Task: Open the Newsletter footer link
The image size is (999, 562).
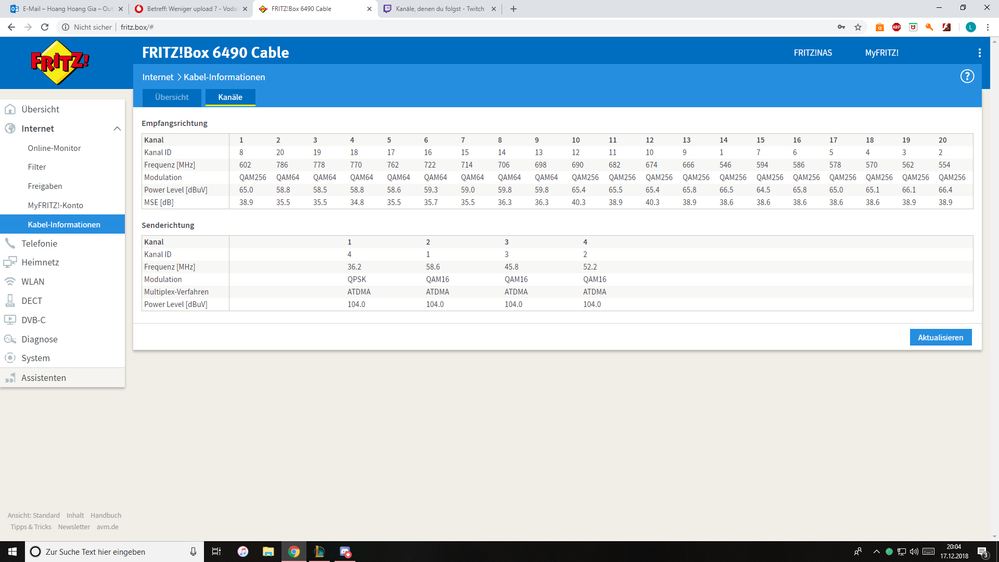Action: (74, 527)
